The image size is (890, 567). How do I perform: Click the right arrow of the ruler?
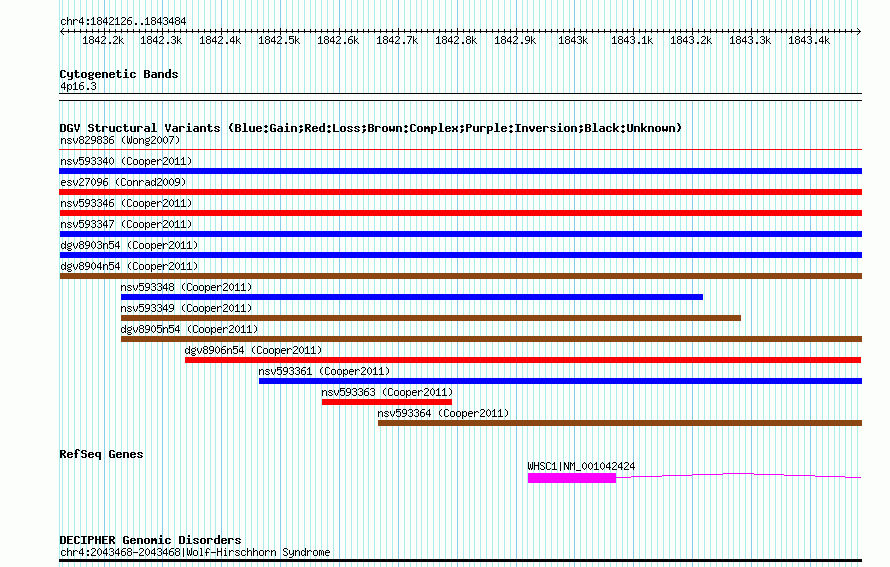click(859, 31)
